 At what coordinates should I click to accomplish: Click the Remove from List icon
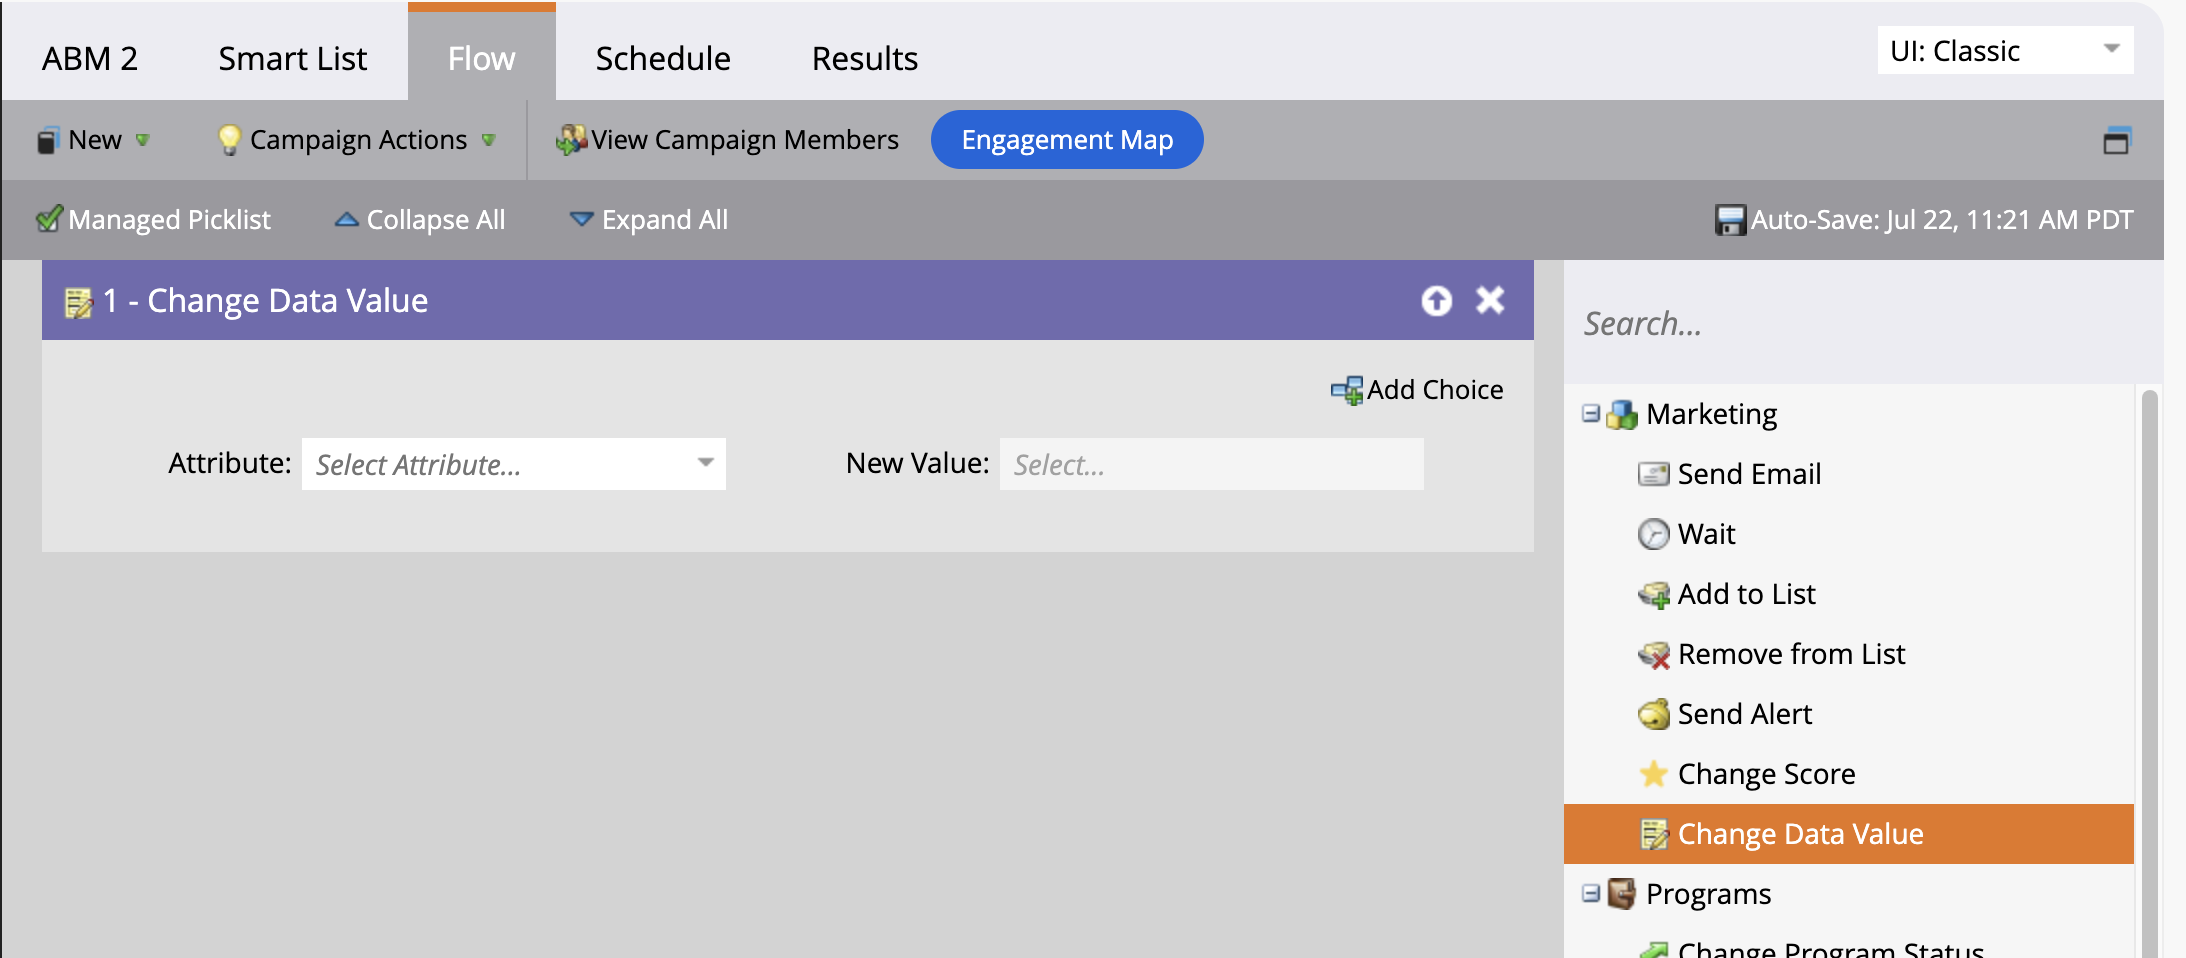click(1653, 655)
